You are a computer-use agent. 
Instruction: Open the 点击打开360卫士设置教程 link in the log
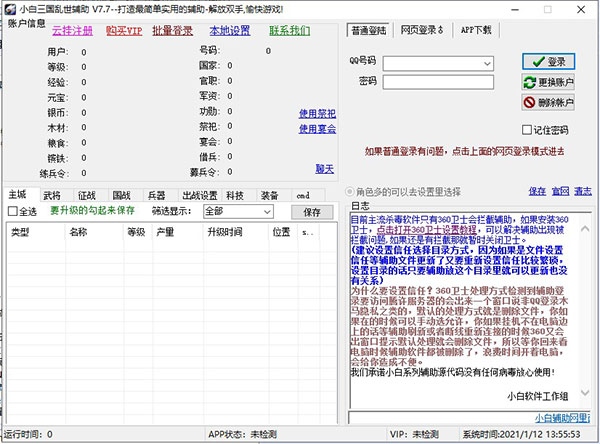pos(426,230)
